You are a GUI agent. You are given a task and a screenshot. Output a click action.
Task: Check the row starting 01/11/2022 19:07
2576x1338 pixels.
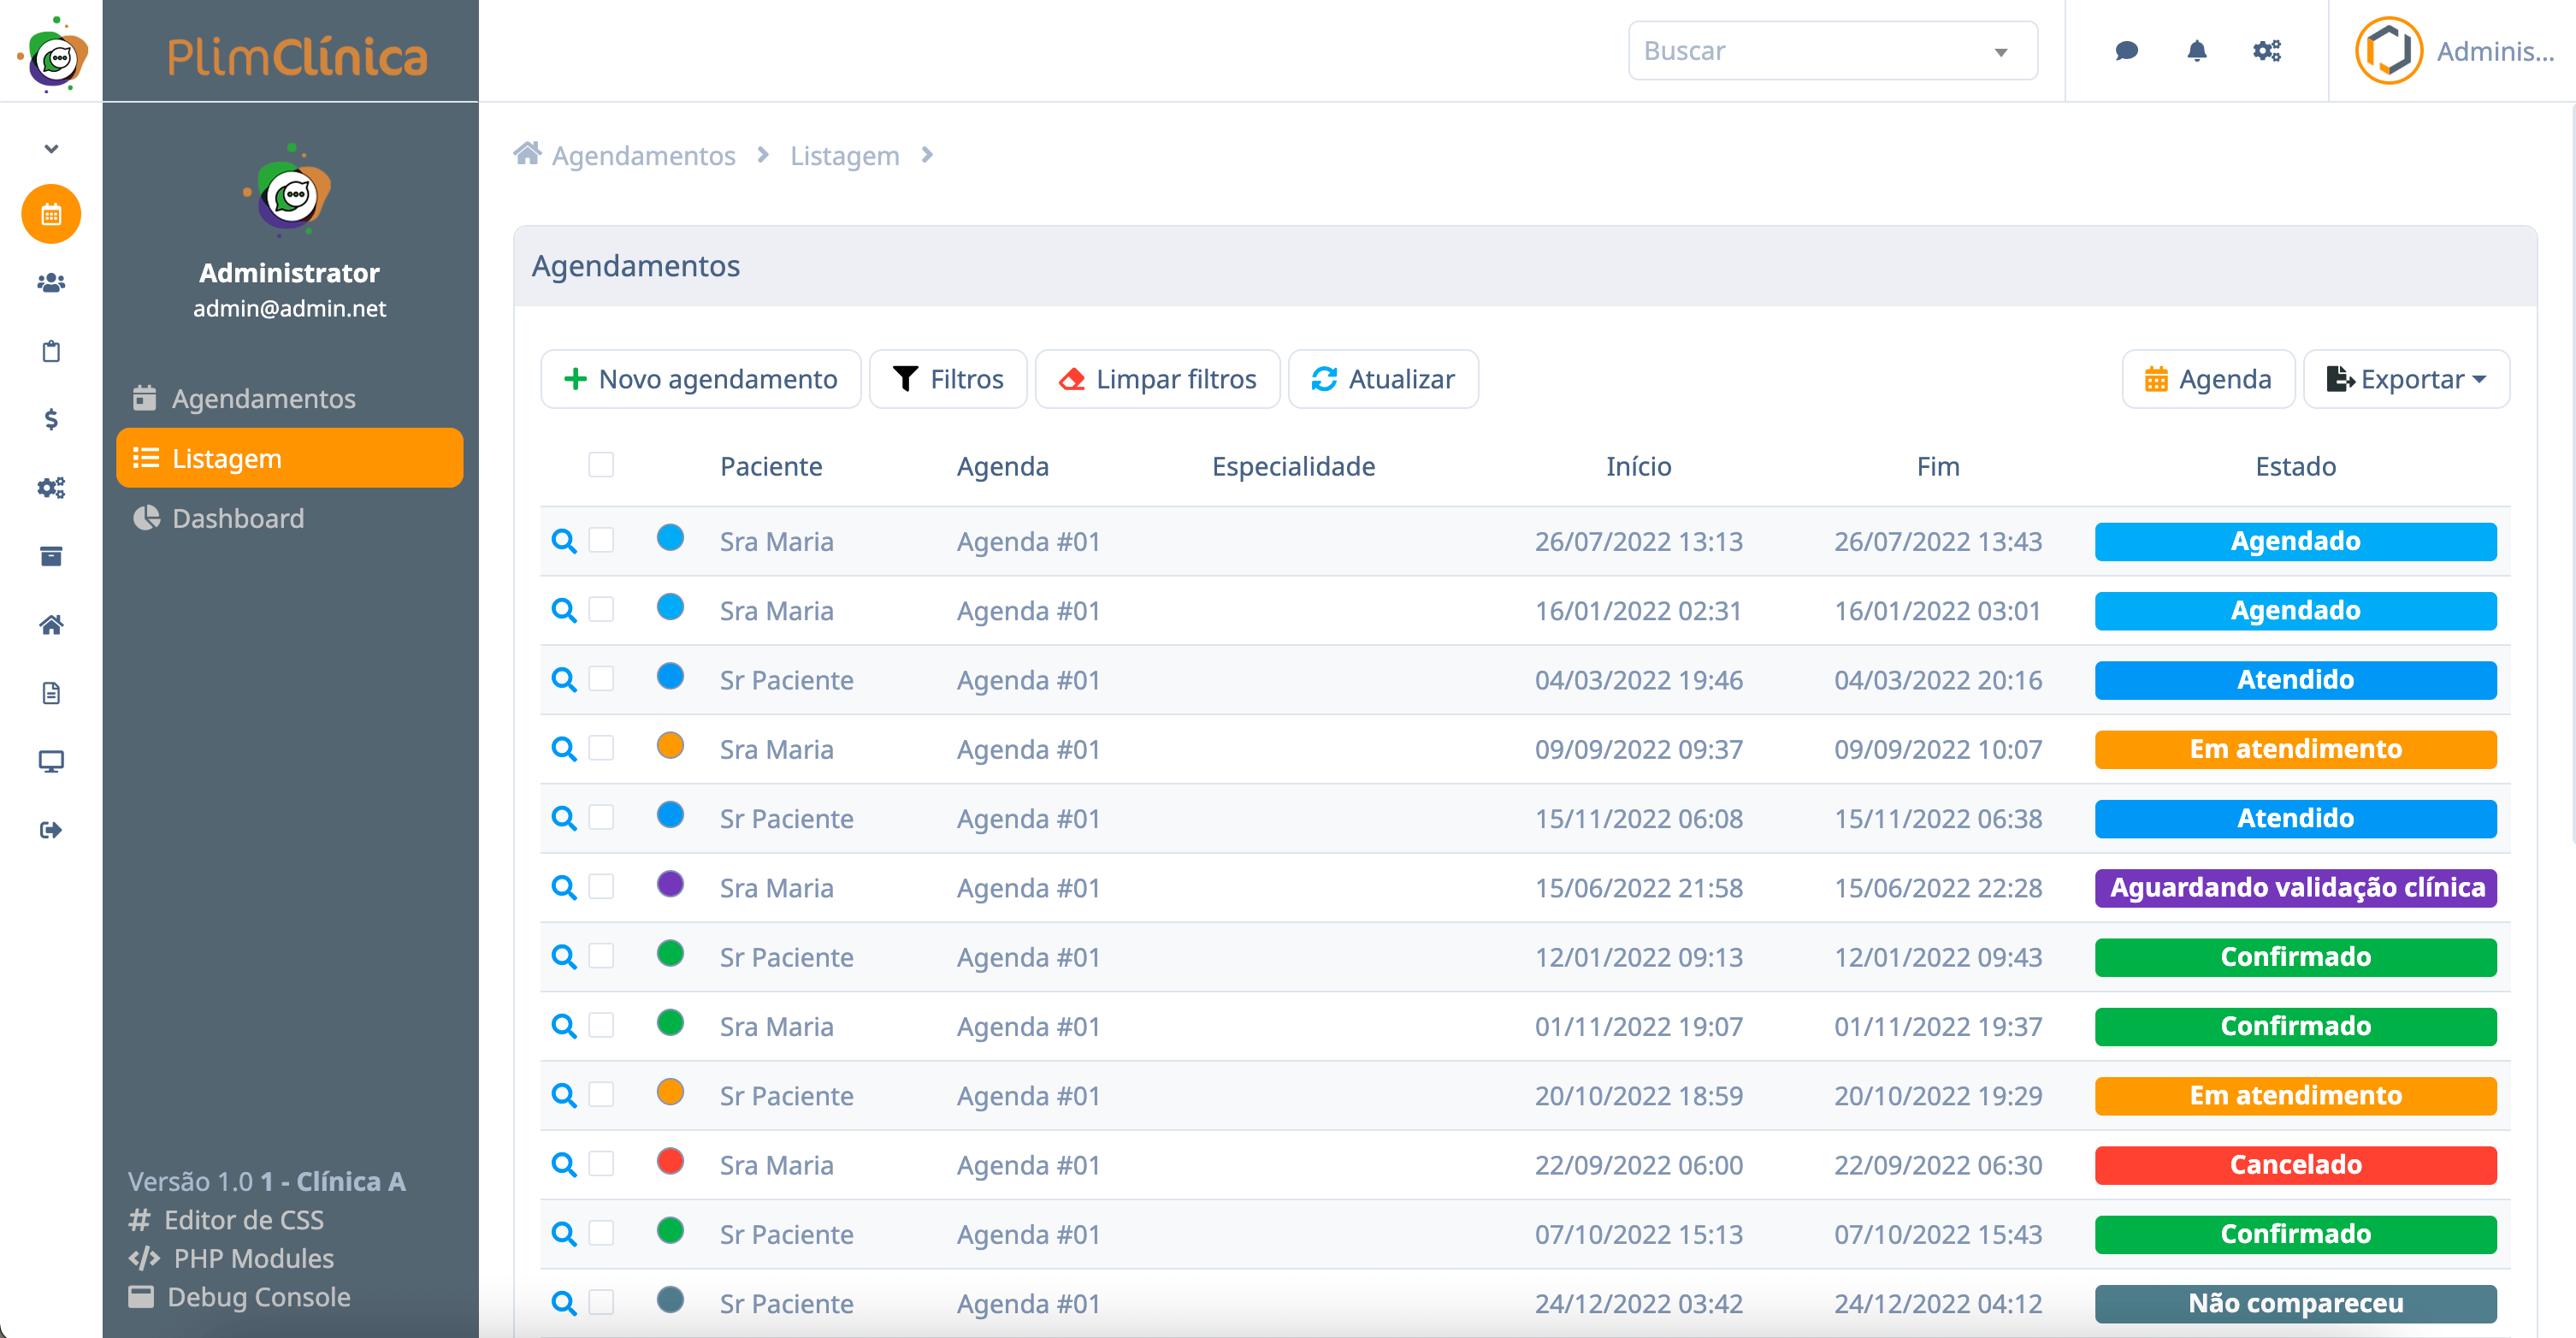[601, 1025]
